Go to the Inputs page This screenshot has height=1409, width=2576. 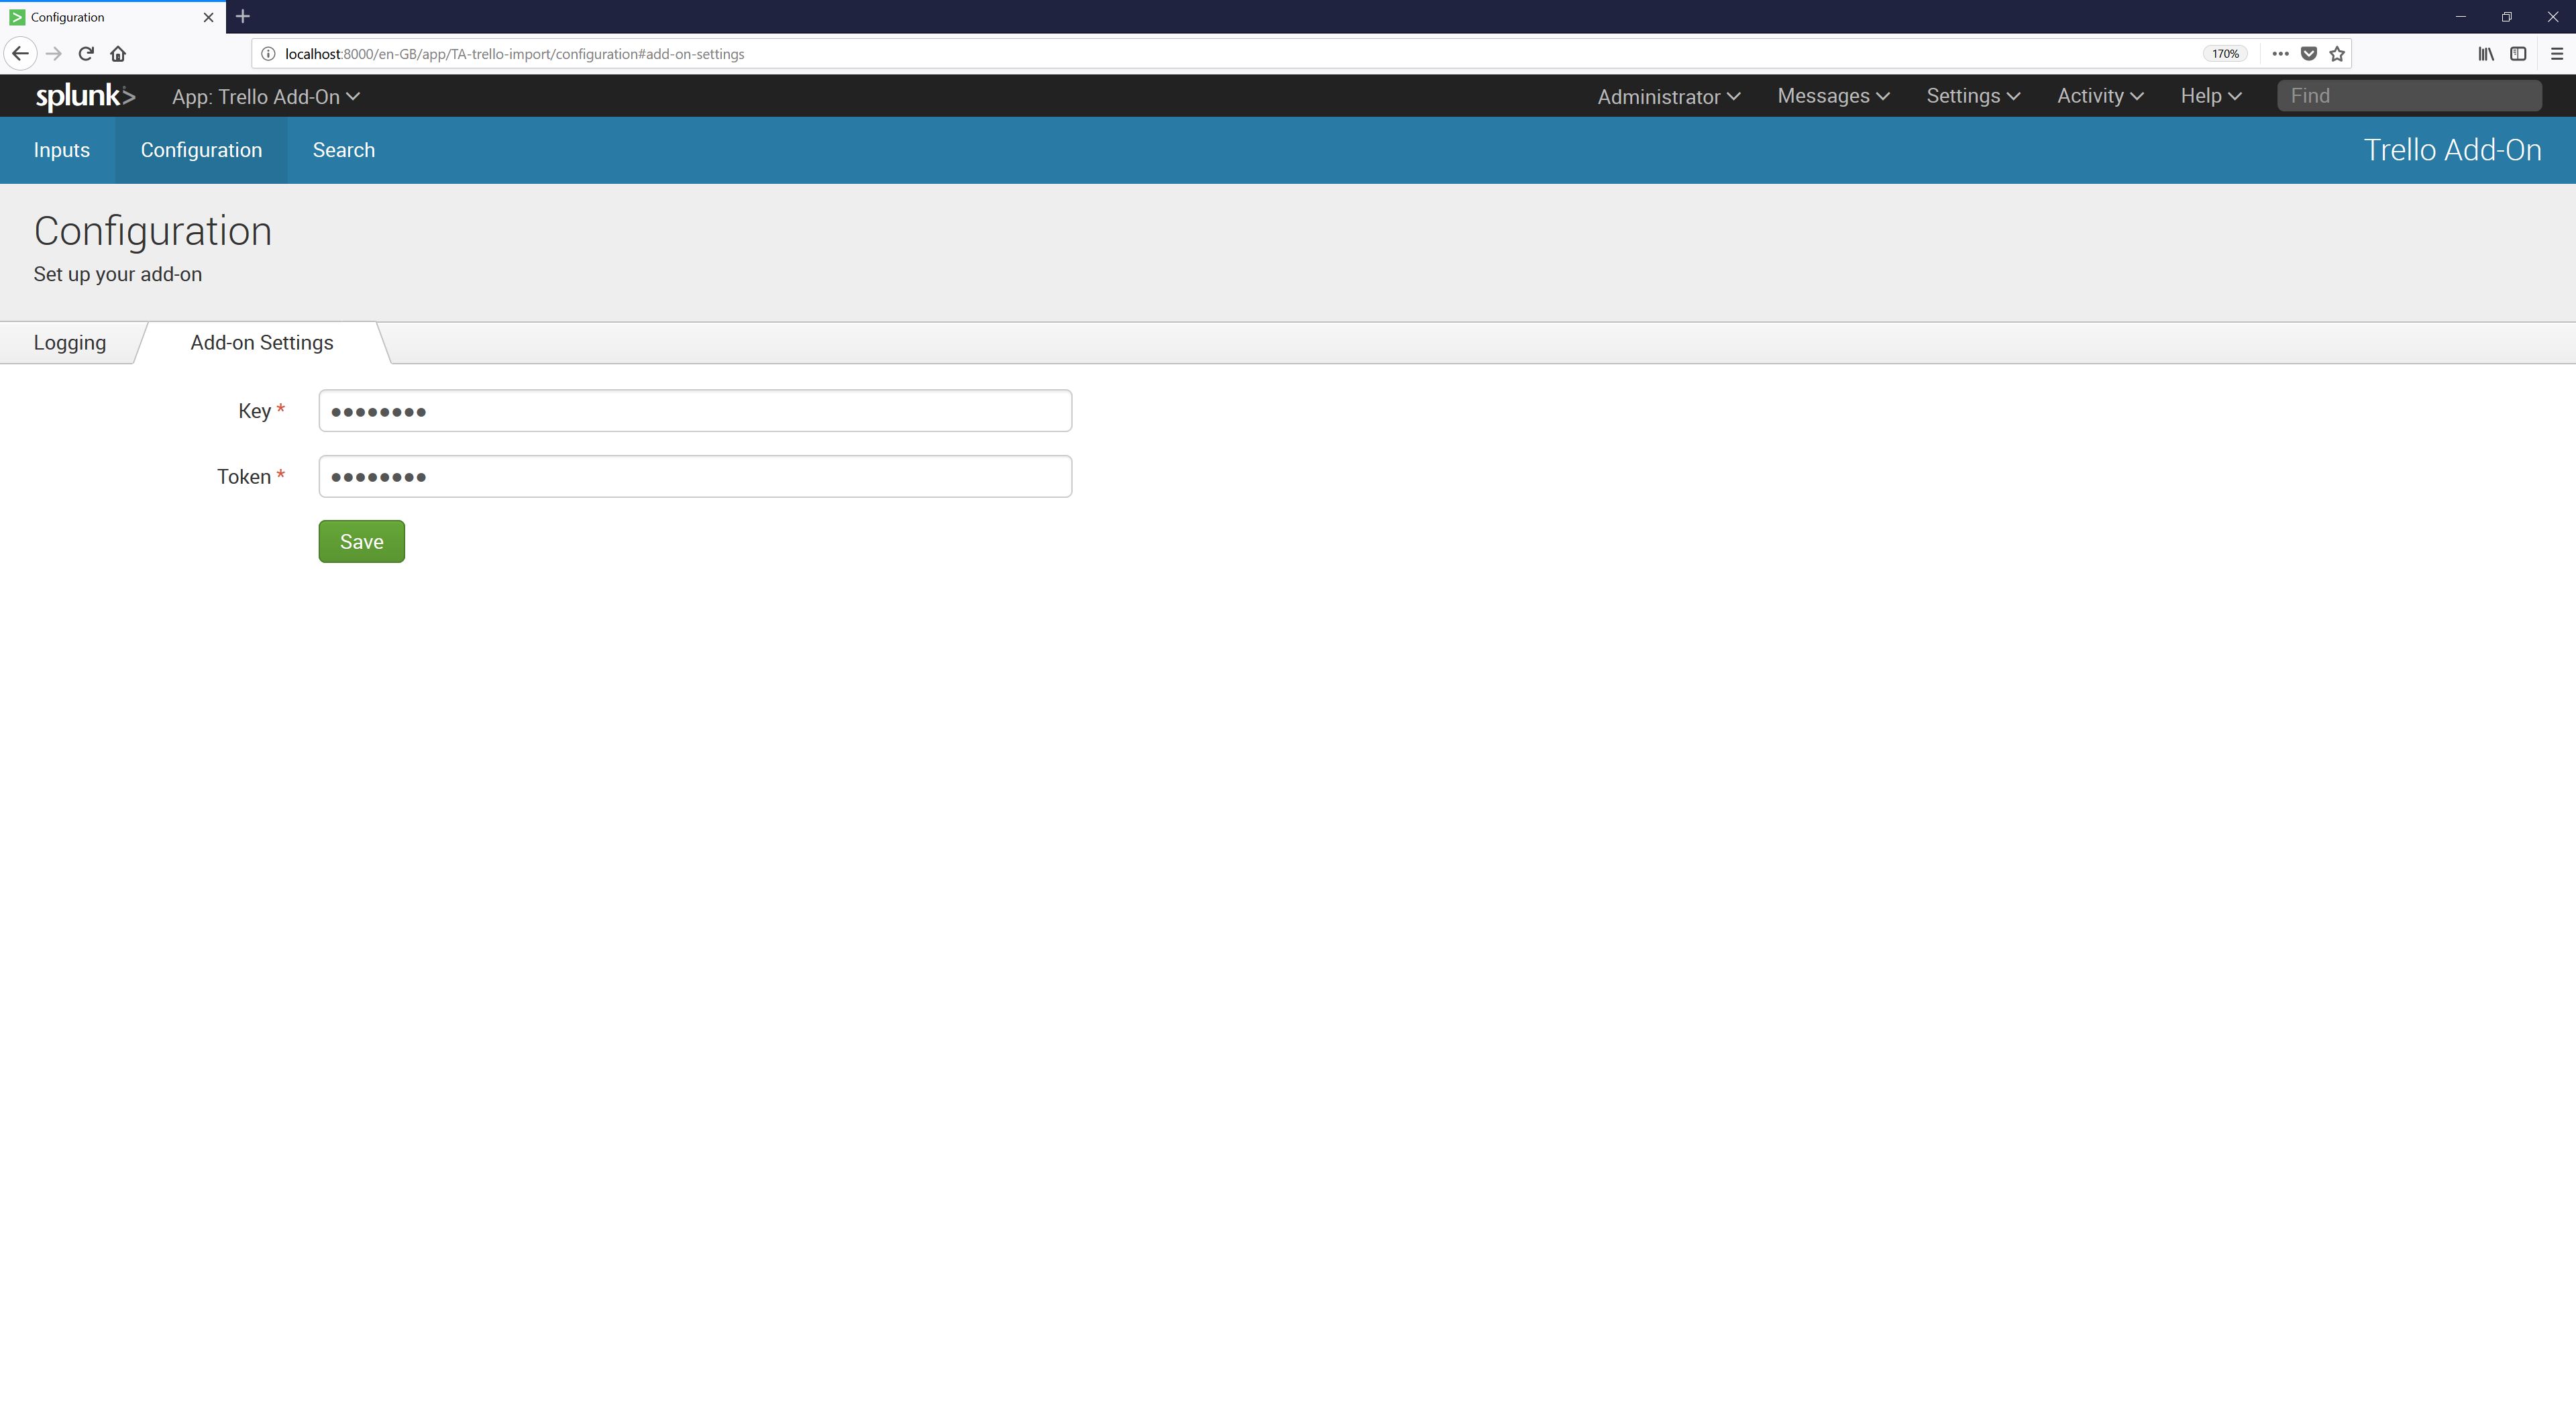[62, 150]
